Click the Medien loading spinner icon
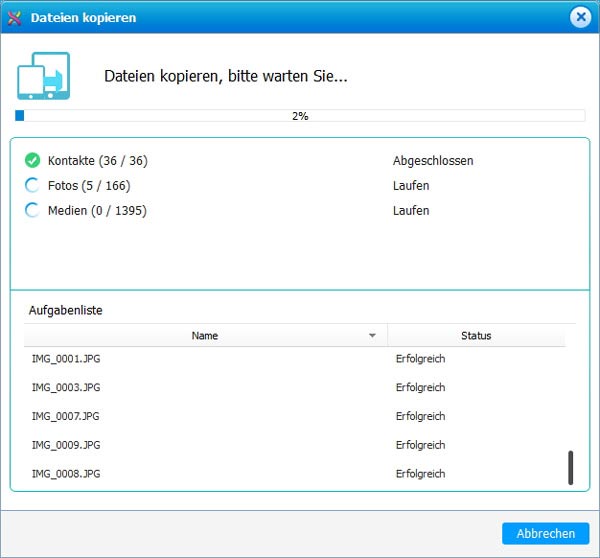 (x=32, y=210)
